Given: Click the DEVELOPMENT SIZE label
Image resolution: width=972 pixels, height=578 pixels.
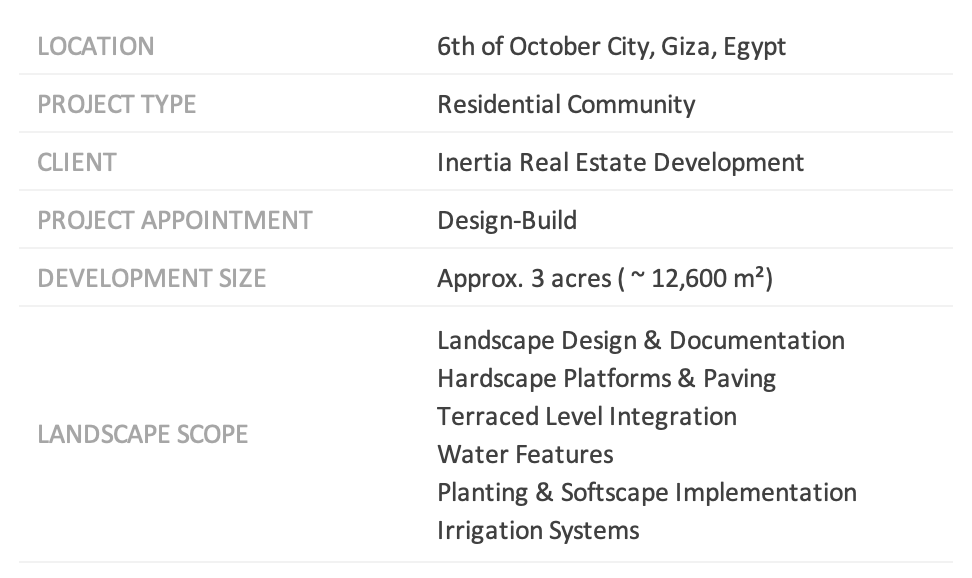Looking at the screenshot, I should coord(152,278).
